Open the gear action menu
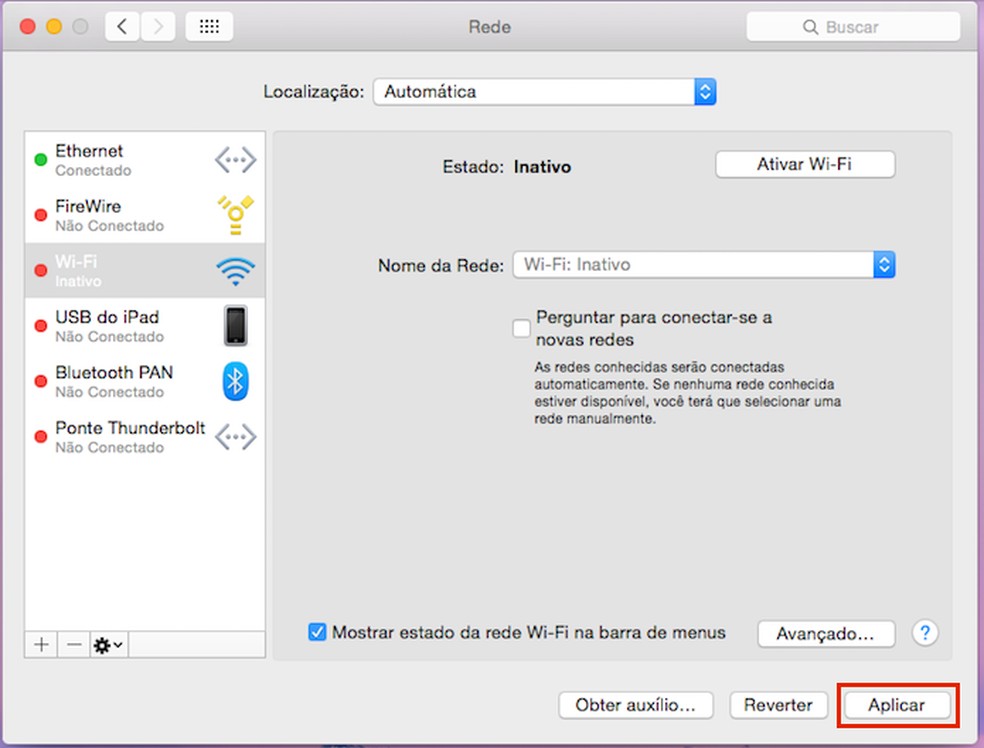This screenshot has height=748, width=984. (x=109, y=644)
